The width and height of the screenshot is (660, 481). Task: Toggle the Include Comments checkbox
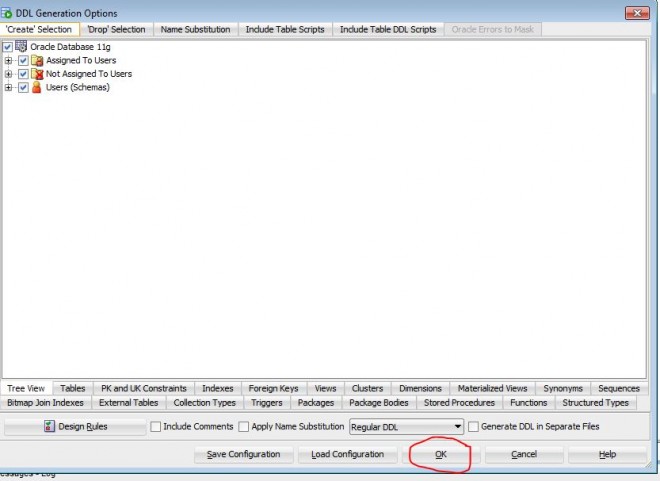tap(156, 427)
